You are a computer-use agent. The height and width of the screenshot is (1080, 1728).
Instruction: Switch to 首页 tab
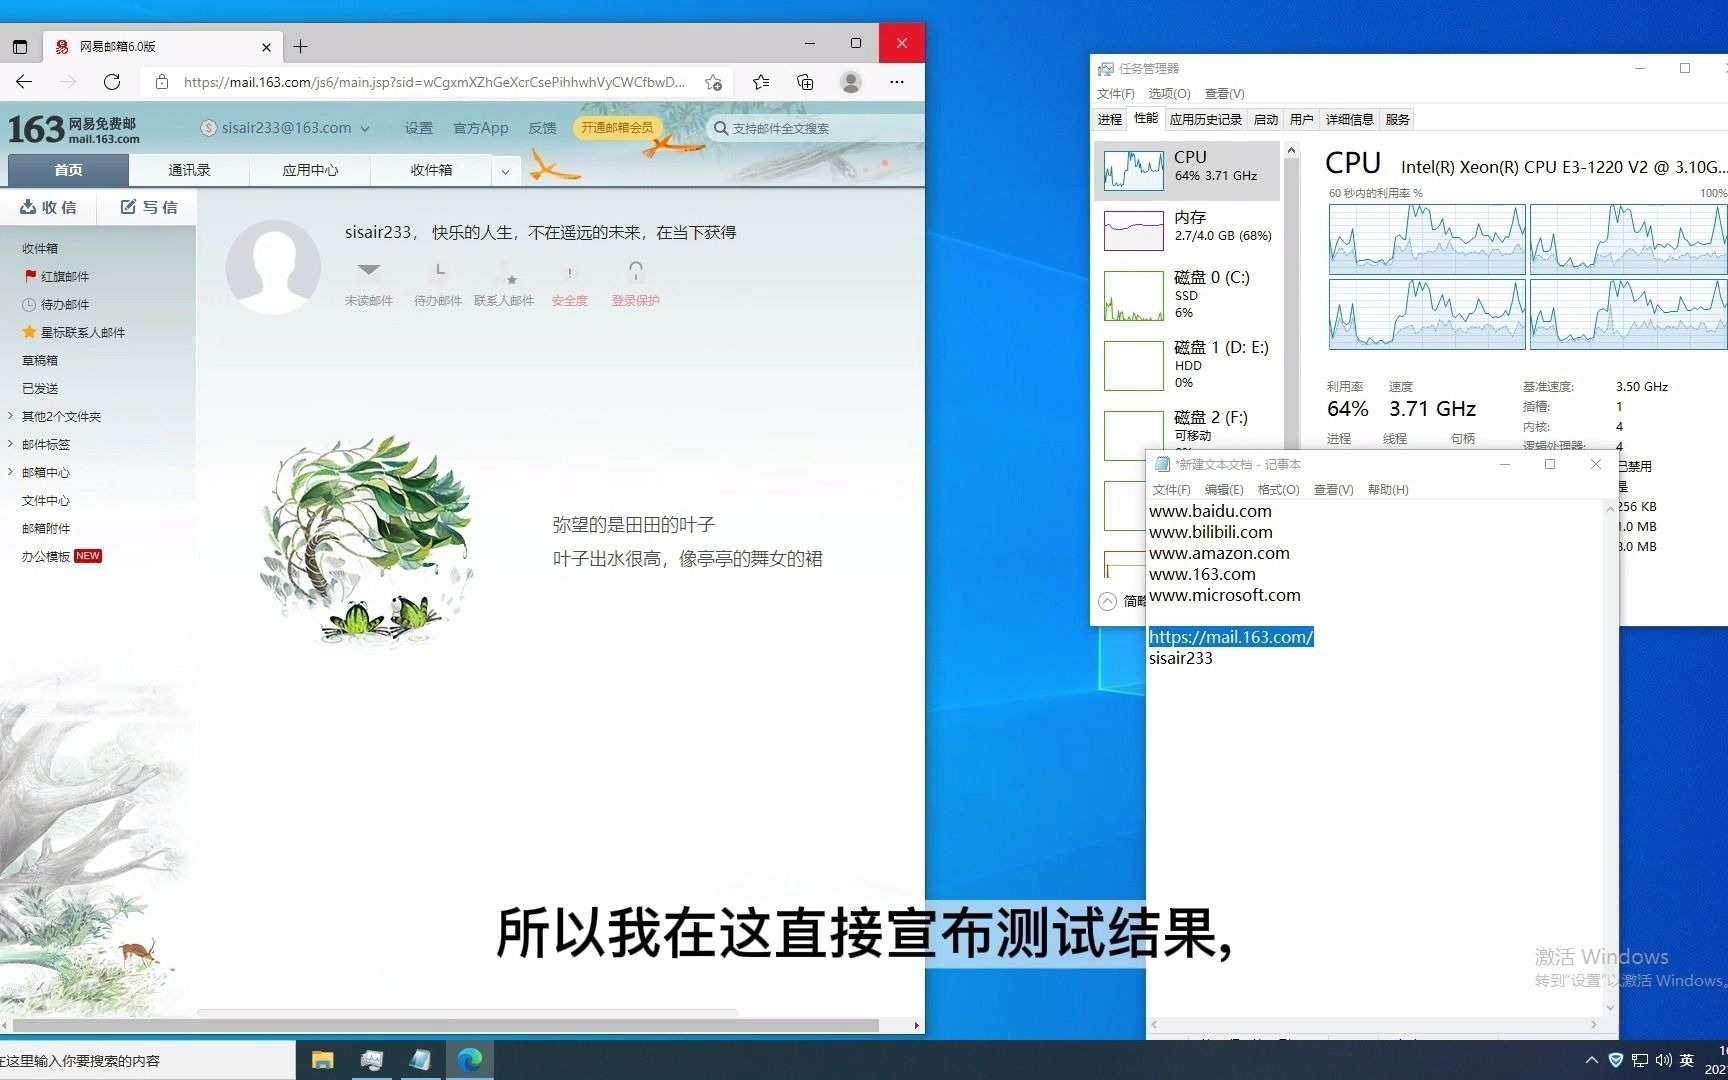coord(68,170)
